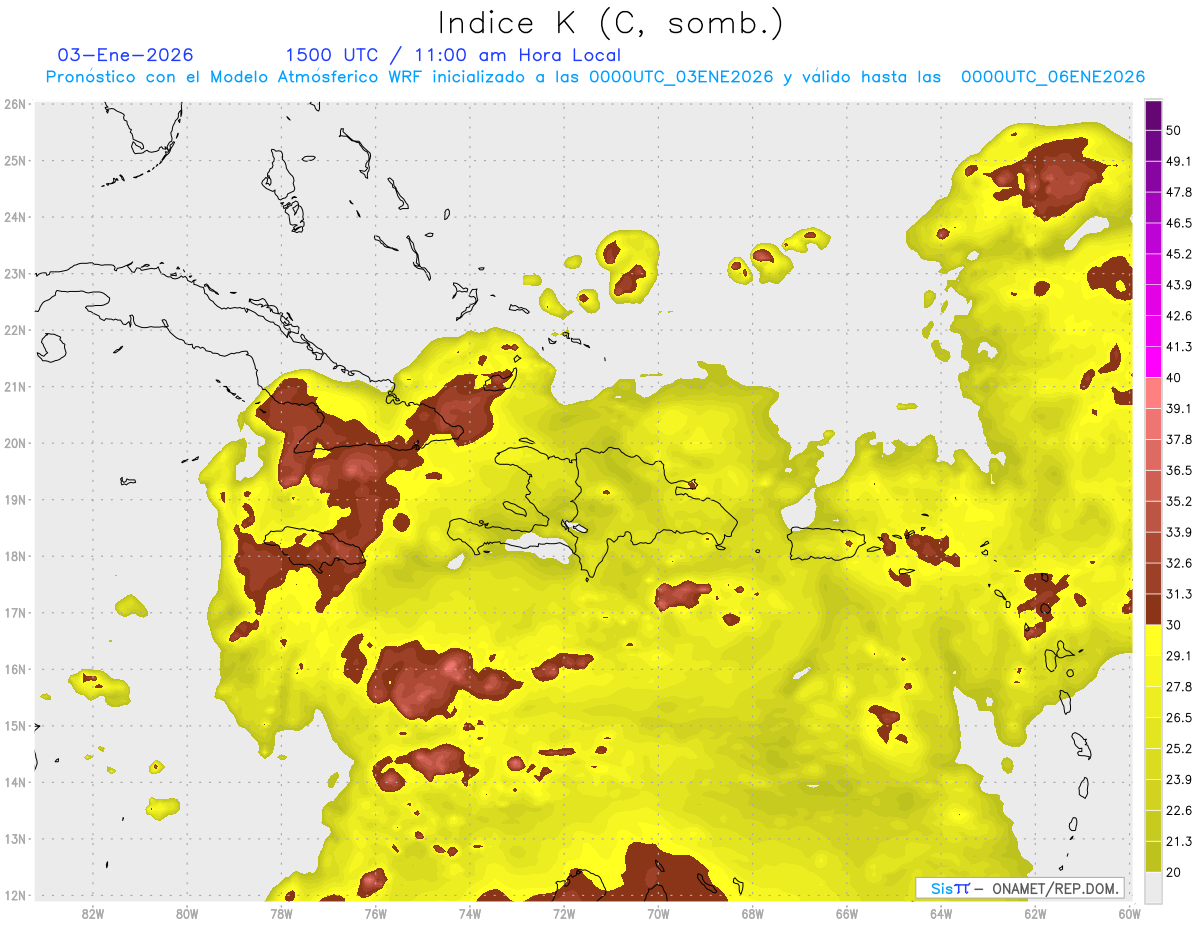Image resolution: width=1200 pixels, height=927 pixels.
Task: Click the latitude label '18N'
Action: pos(15,556)
